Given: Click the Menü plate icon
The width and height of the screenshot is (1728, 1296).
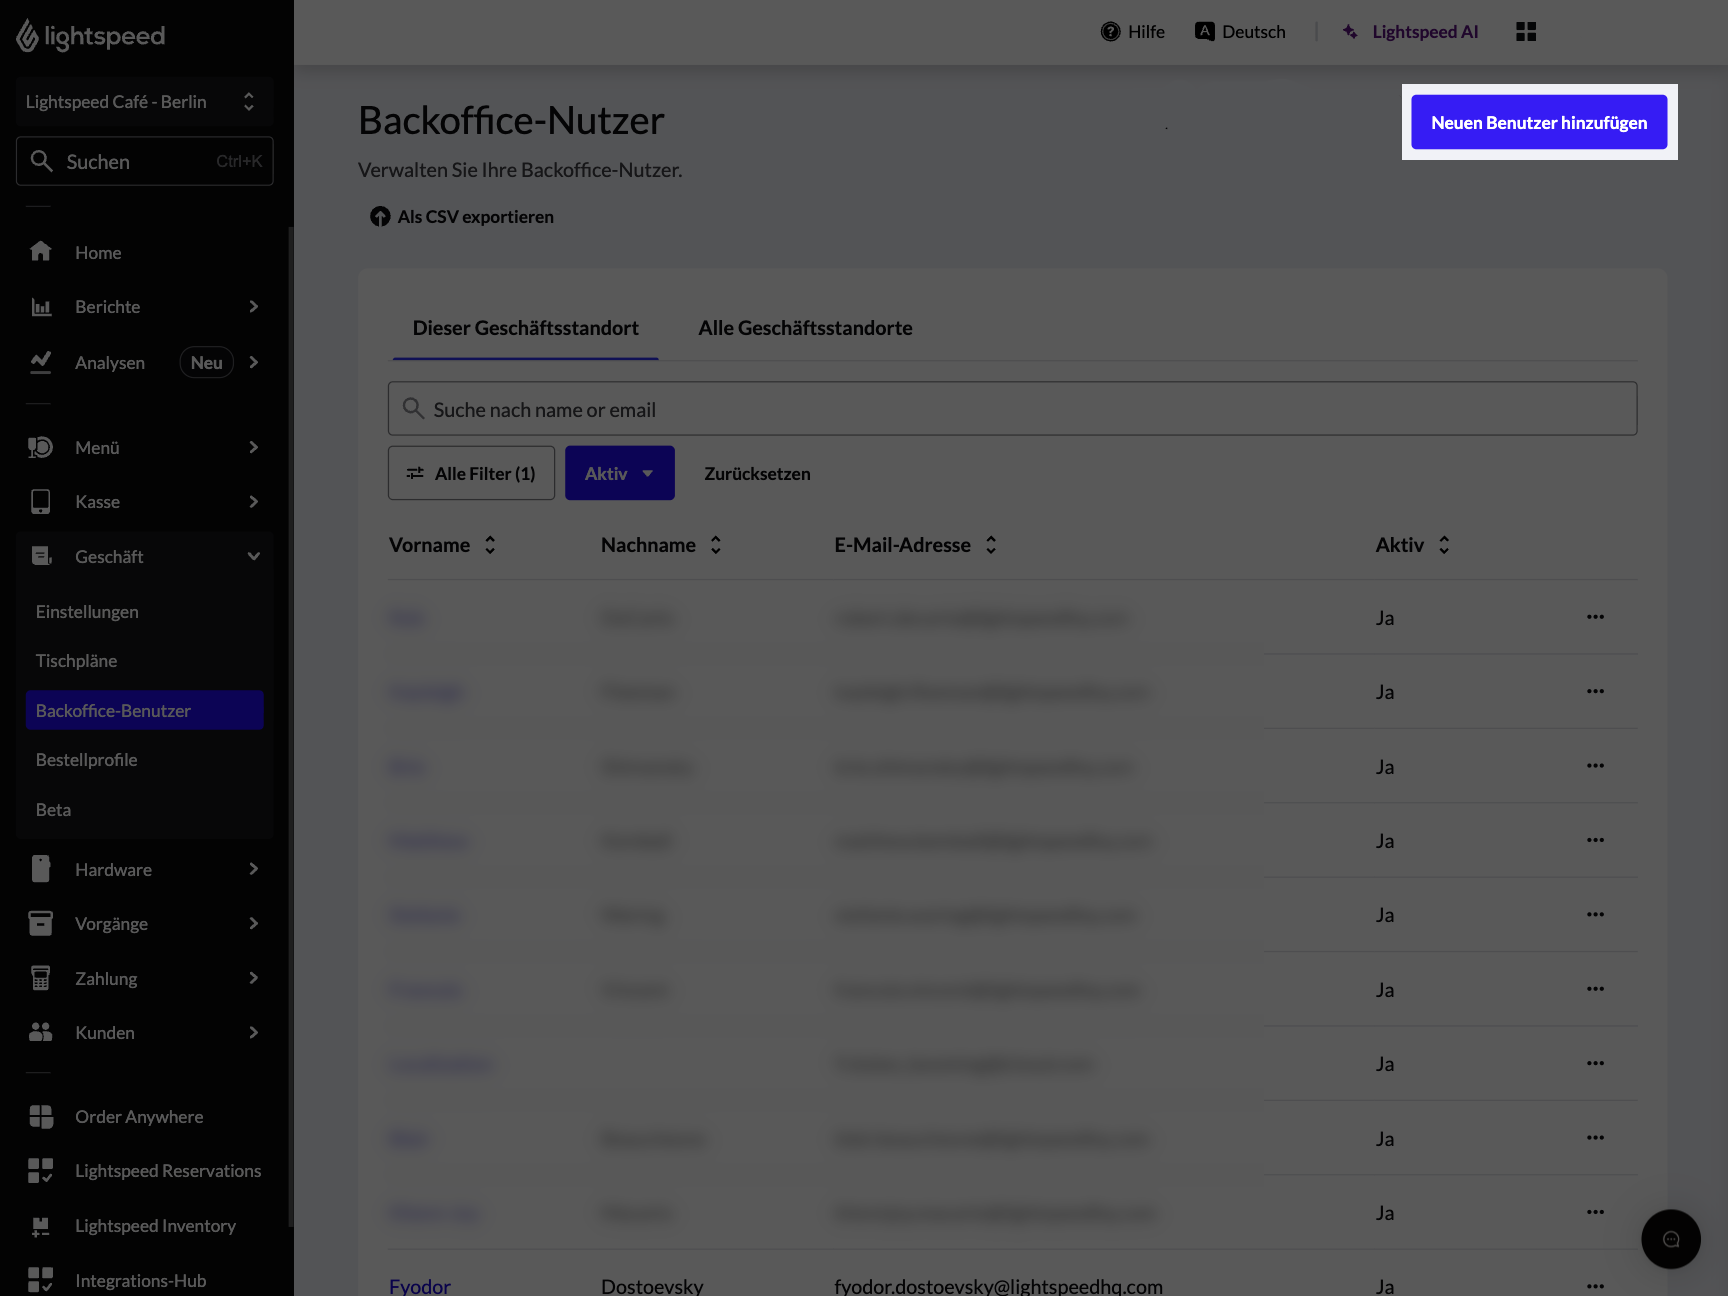Looking at the screenshot, I should pyautogui.click(x=40, y=447).
